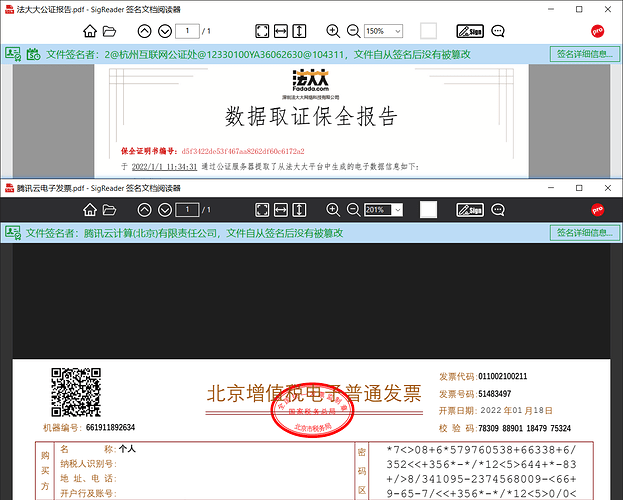The width and height of the screenshot is (623, 500).
Task: Click signer certificate icon in bottom banner
Action: coord(13,233)
